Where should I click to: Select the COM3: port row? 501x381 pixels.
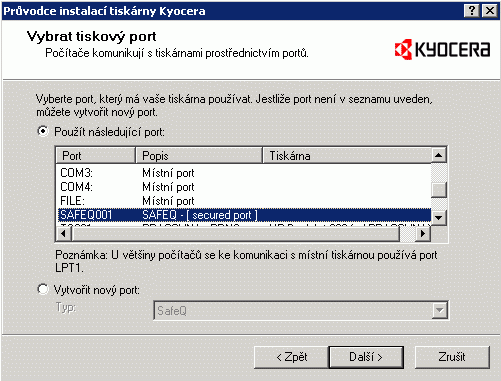(x=244, y=173)
